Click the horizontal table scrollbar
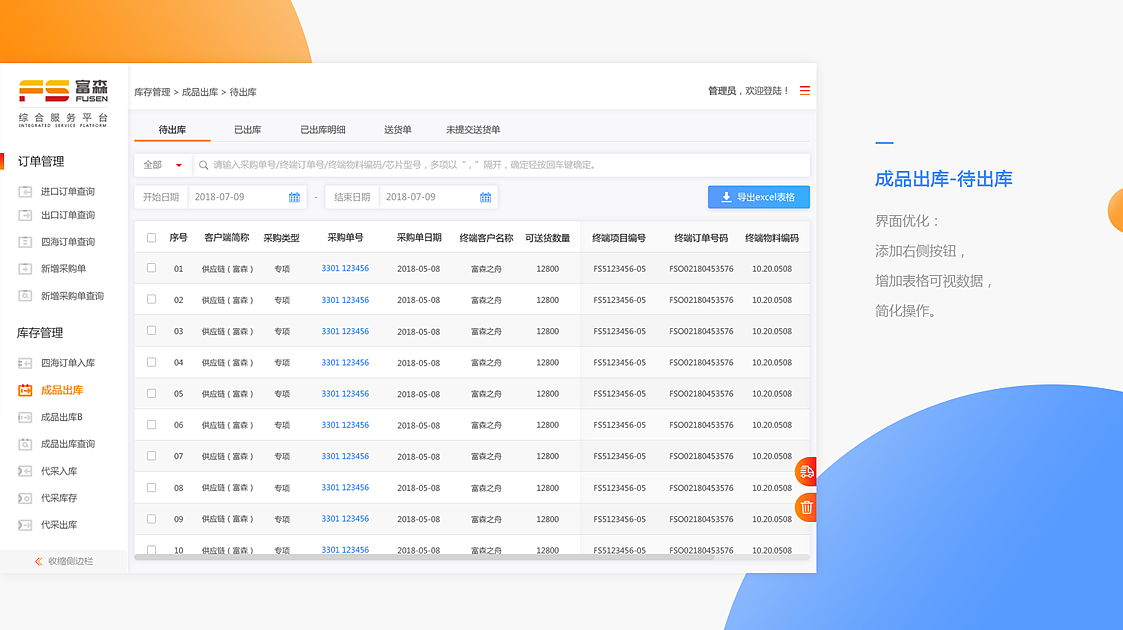1123x630 pixels. [424, 557]
